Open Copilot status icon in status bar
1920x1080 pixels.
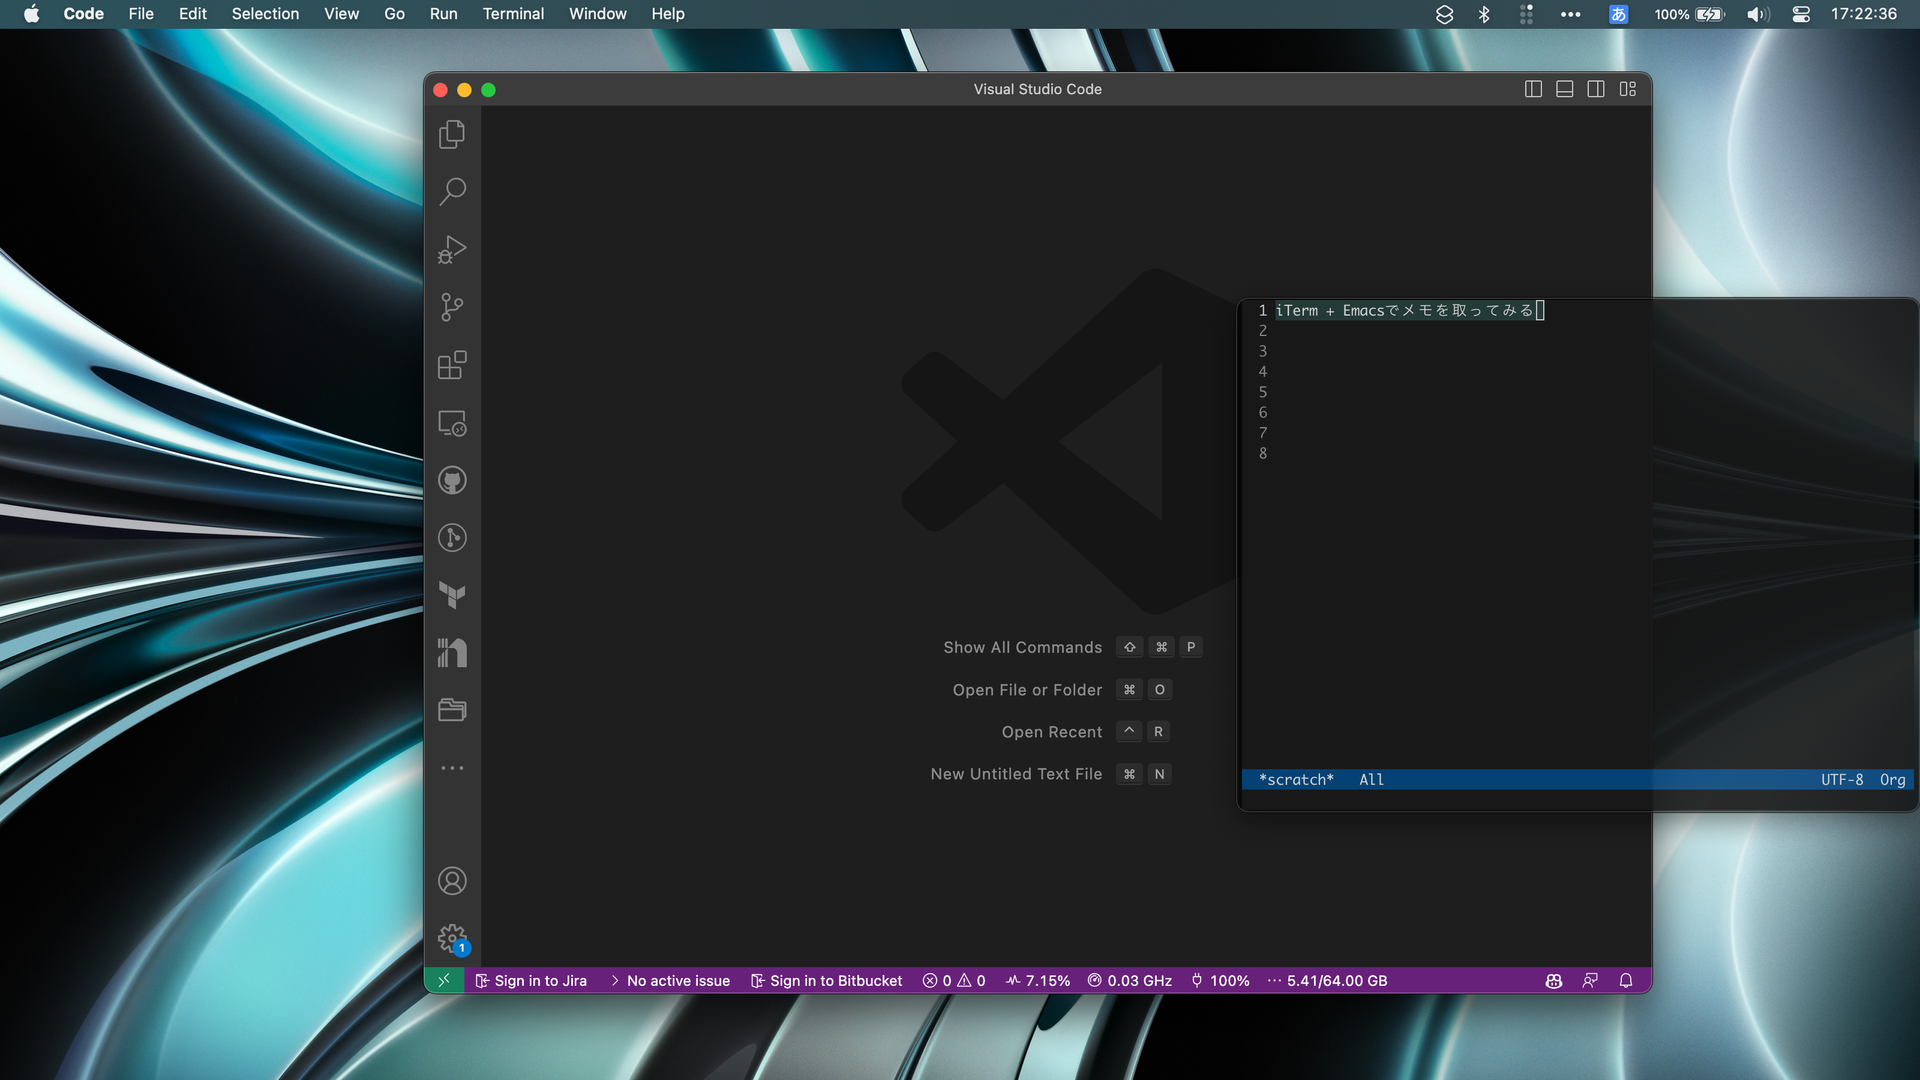(1554, 981)
